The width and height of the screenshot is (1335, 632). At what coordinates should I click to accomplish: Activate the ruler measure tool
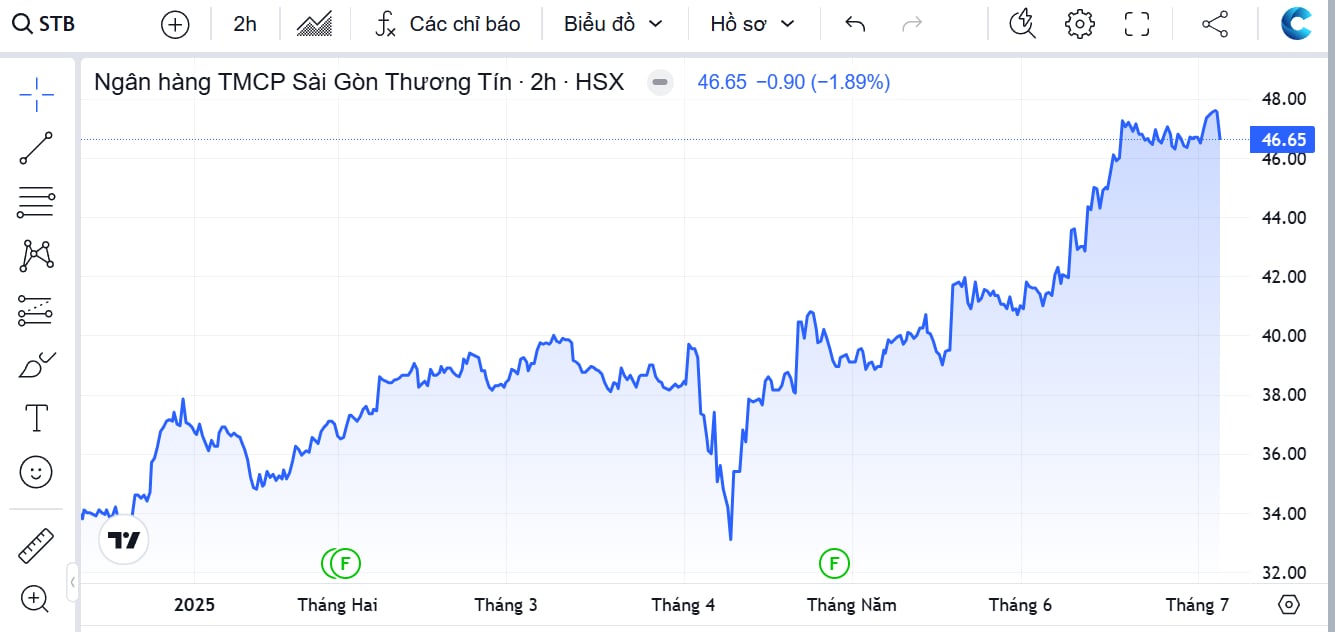37,545
